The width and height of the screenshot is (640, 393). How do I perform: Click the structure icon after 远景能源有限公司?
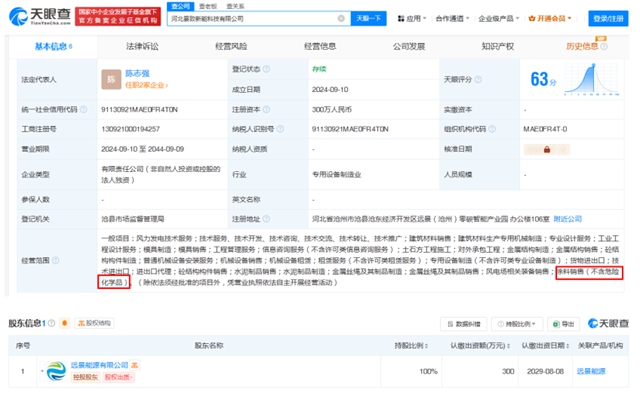coord(134,365)
